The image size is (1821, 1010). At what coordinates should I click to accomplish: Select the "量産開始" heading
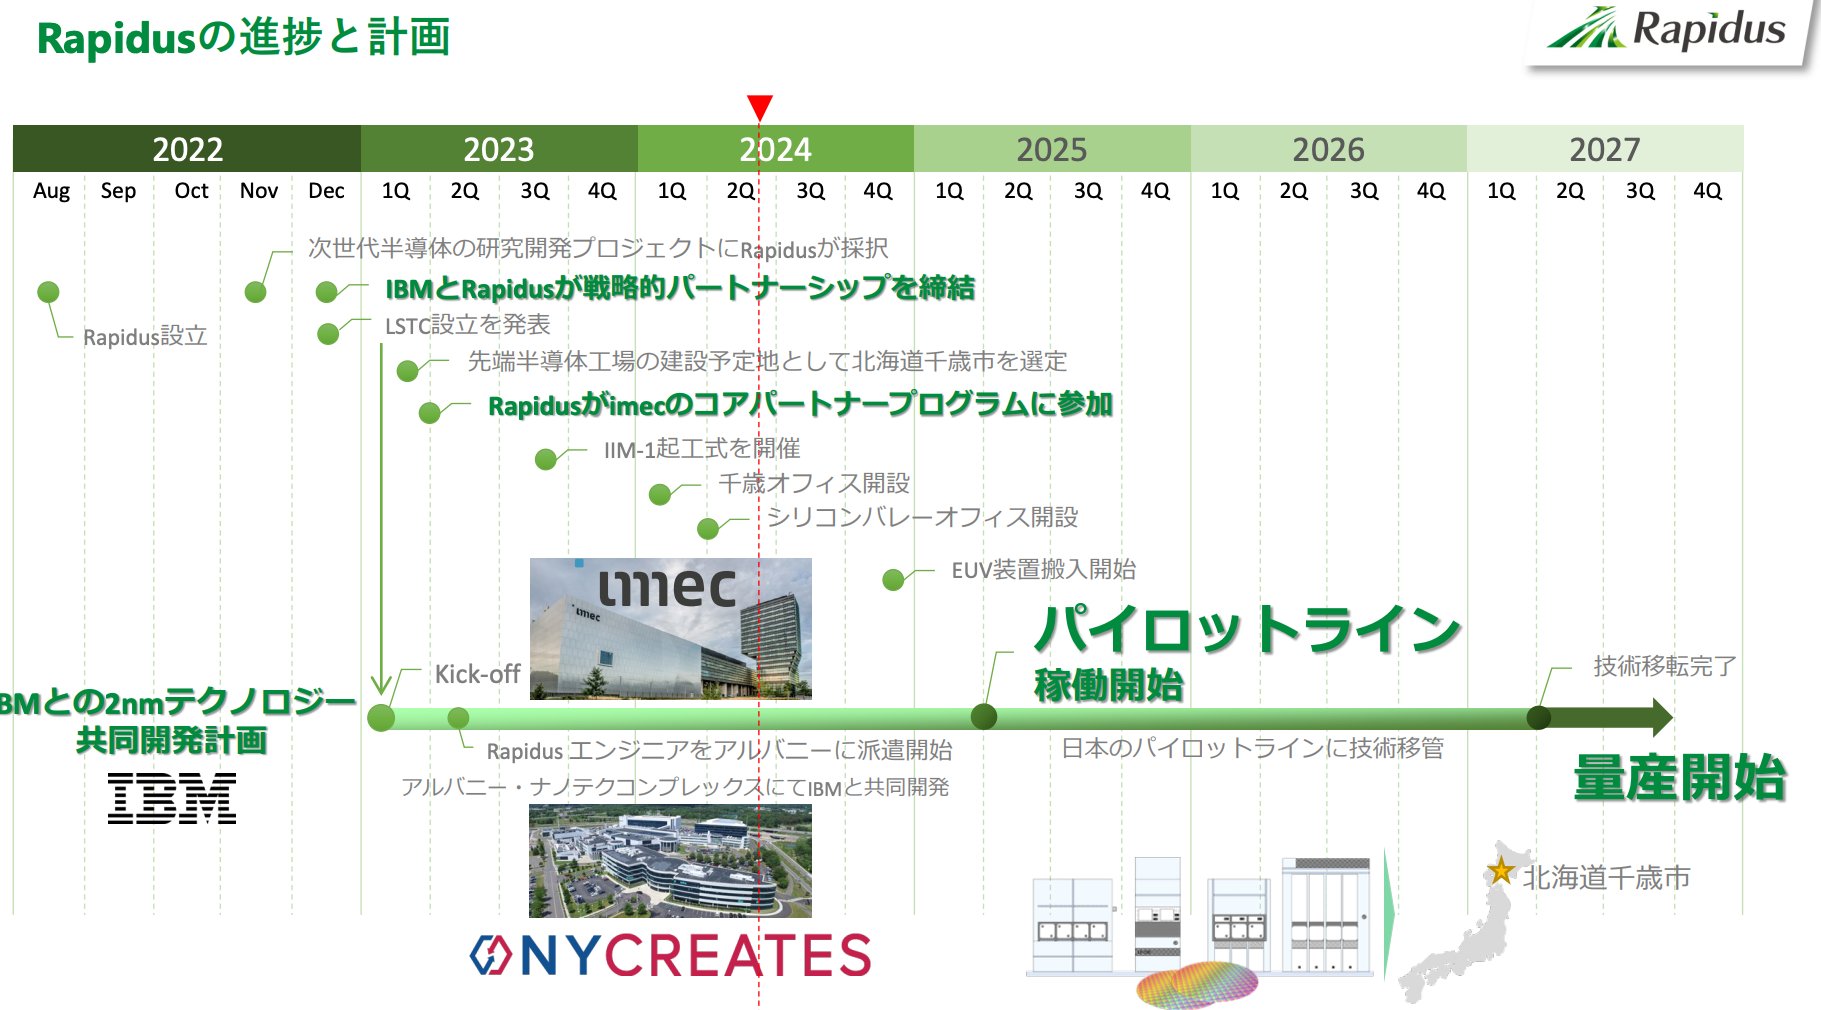coord(1679,778)
